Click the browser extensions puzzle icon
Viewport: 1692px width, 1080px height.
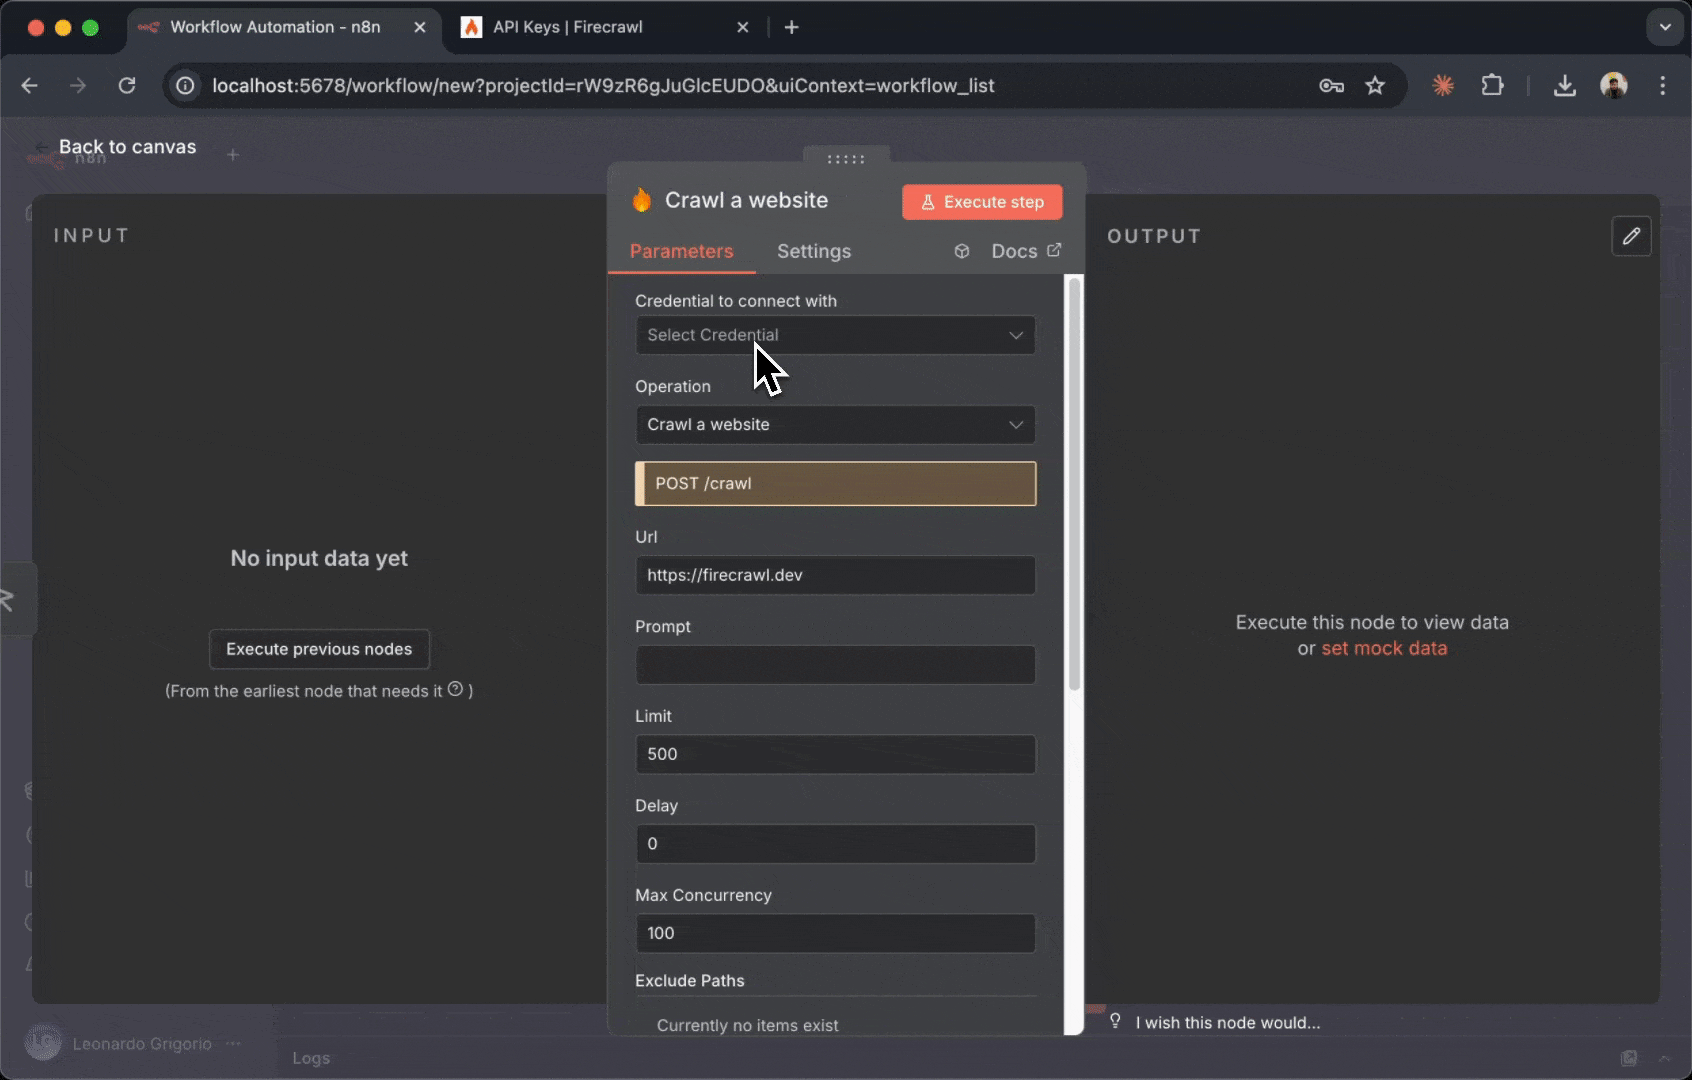(1492, 86)
